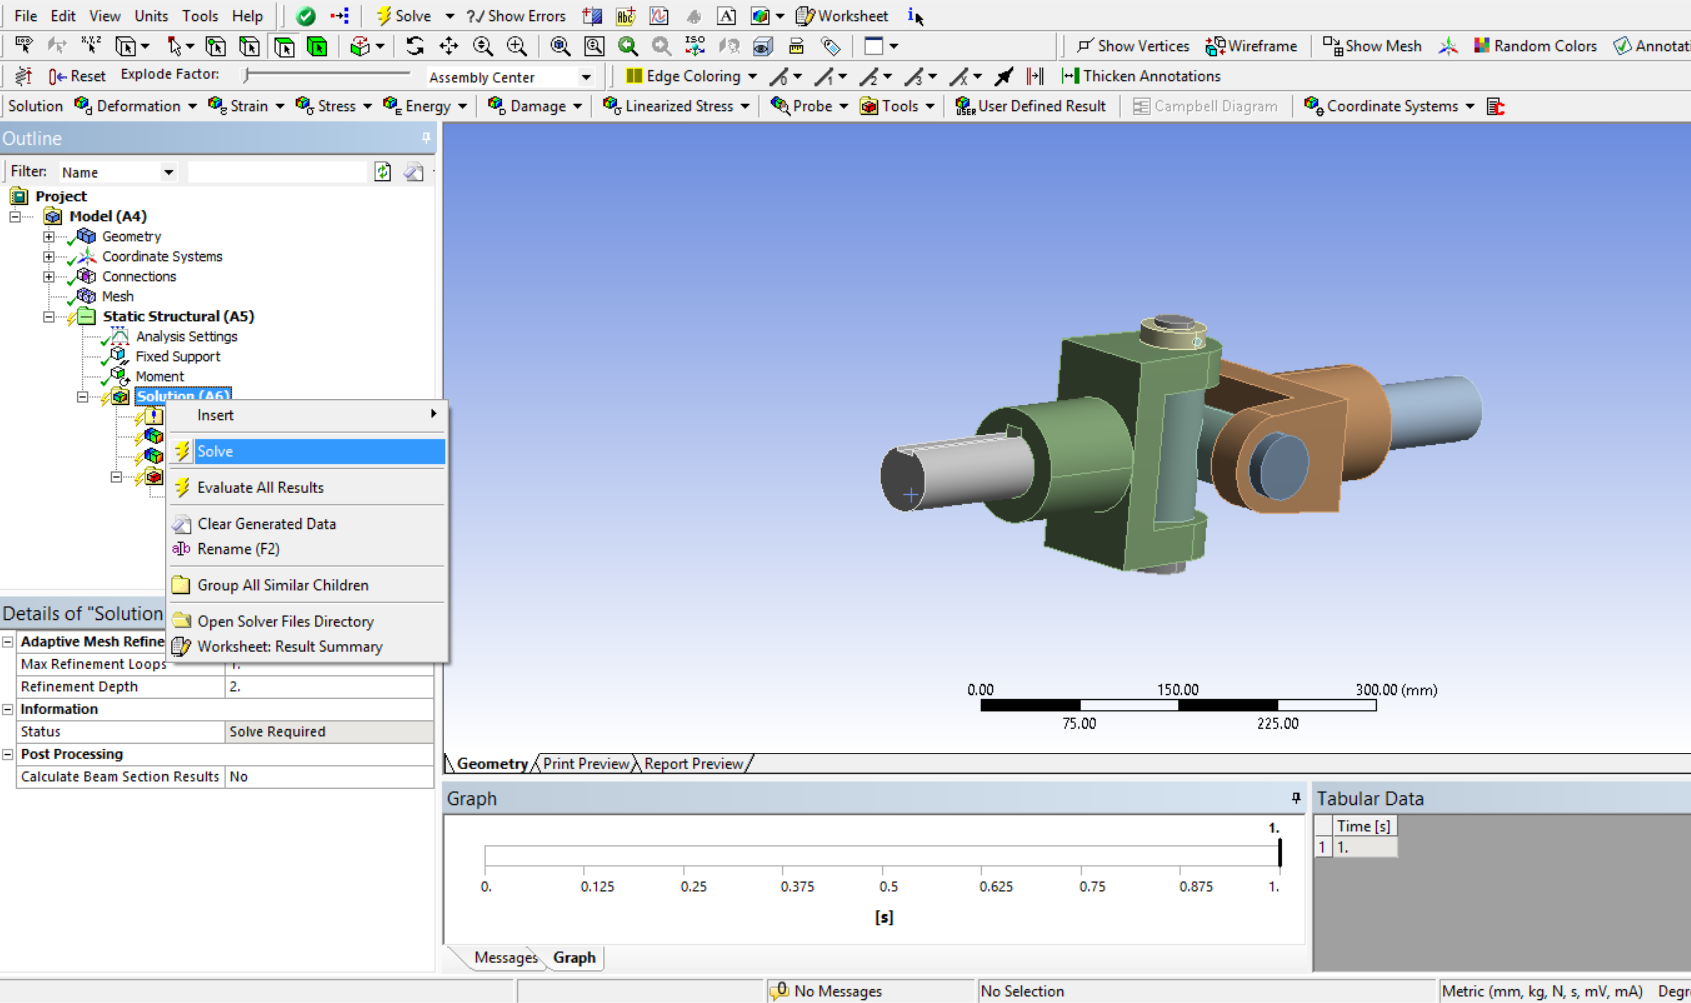
Task: Click the graph timeline end marker
Action: click(x=1279, y=852)
